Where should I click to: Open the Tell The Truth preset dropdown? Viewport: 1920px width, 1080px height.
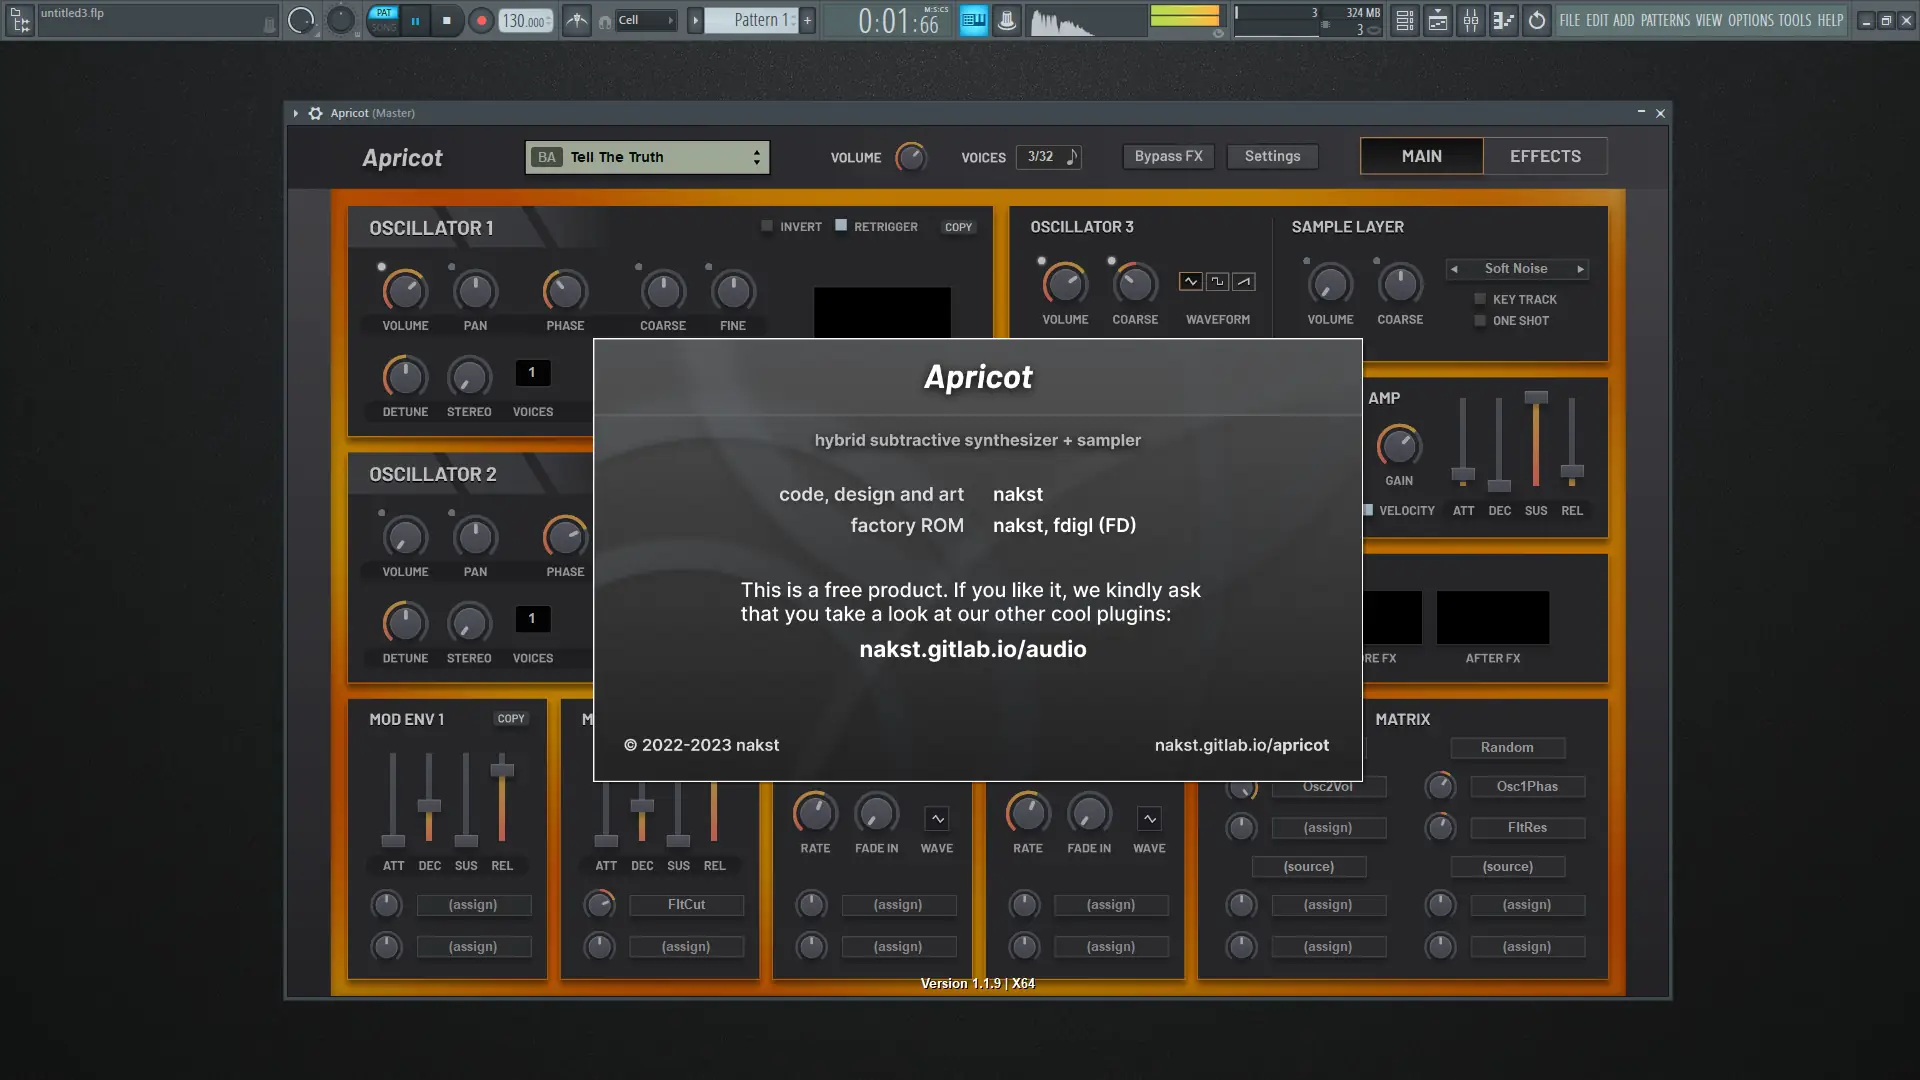647,157
